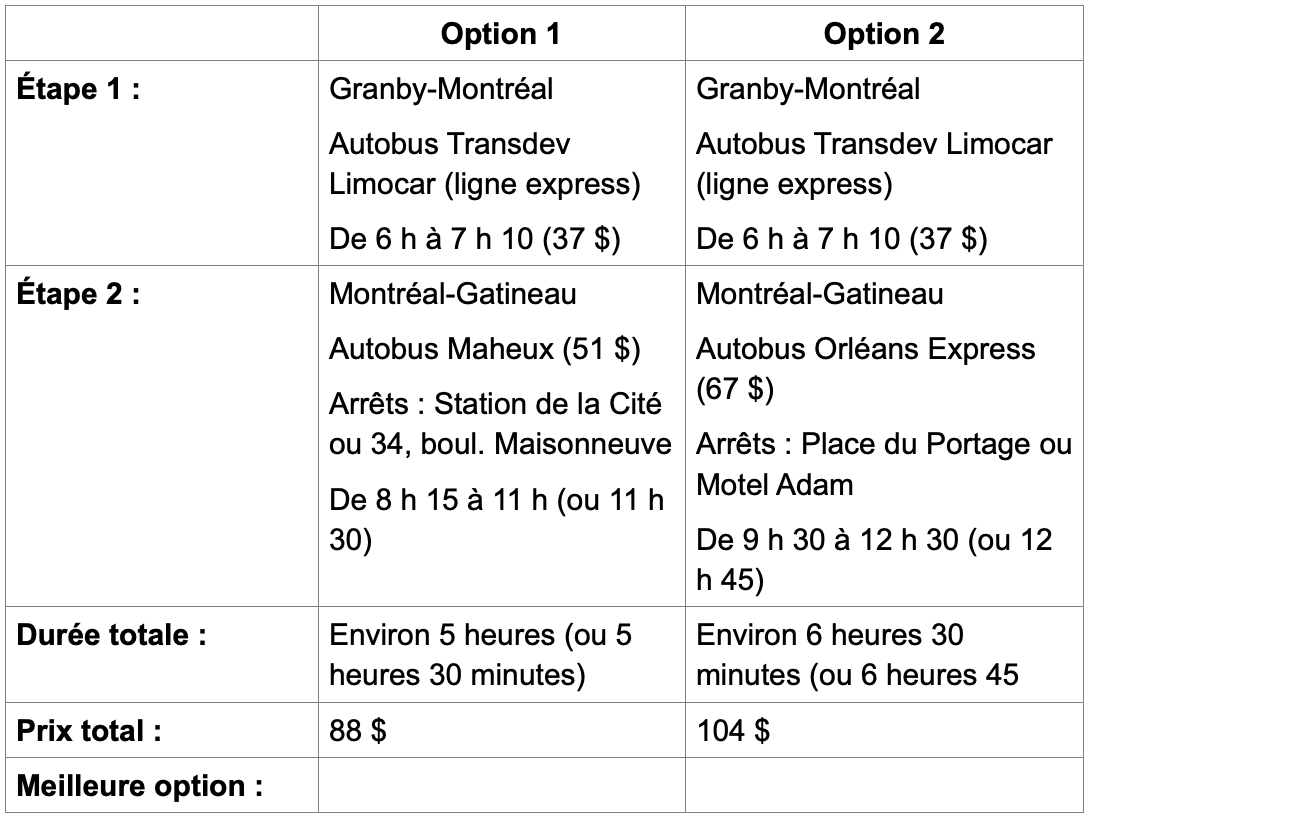This screenshot has width=1300, height=822.
Task: Select the Étape 2 row label
Action: [76, 298]
